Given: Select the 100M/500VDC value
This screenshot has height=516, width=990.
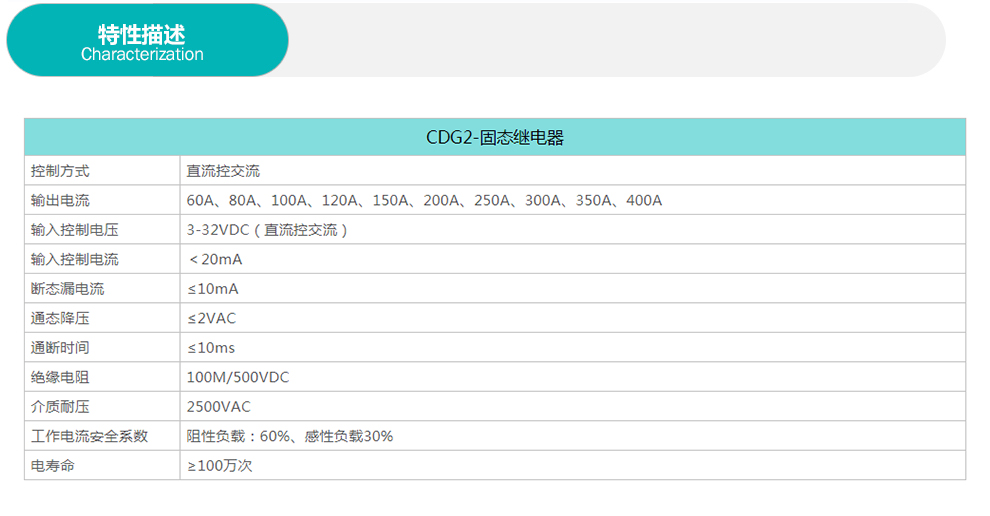Looking at the screenshot, I should 238,378.
